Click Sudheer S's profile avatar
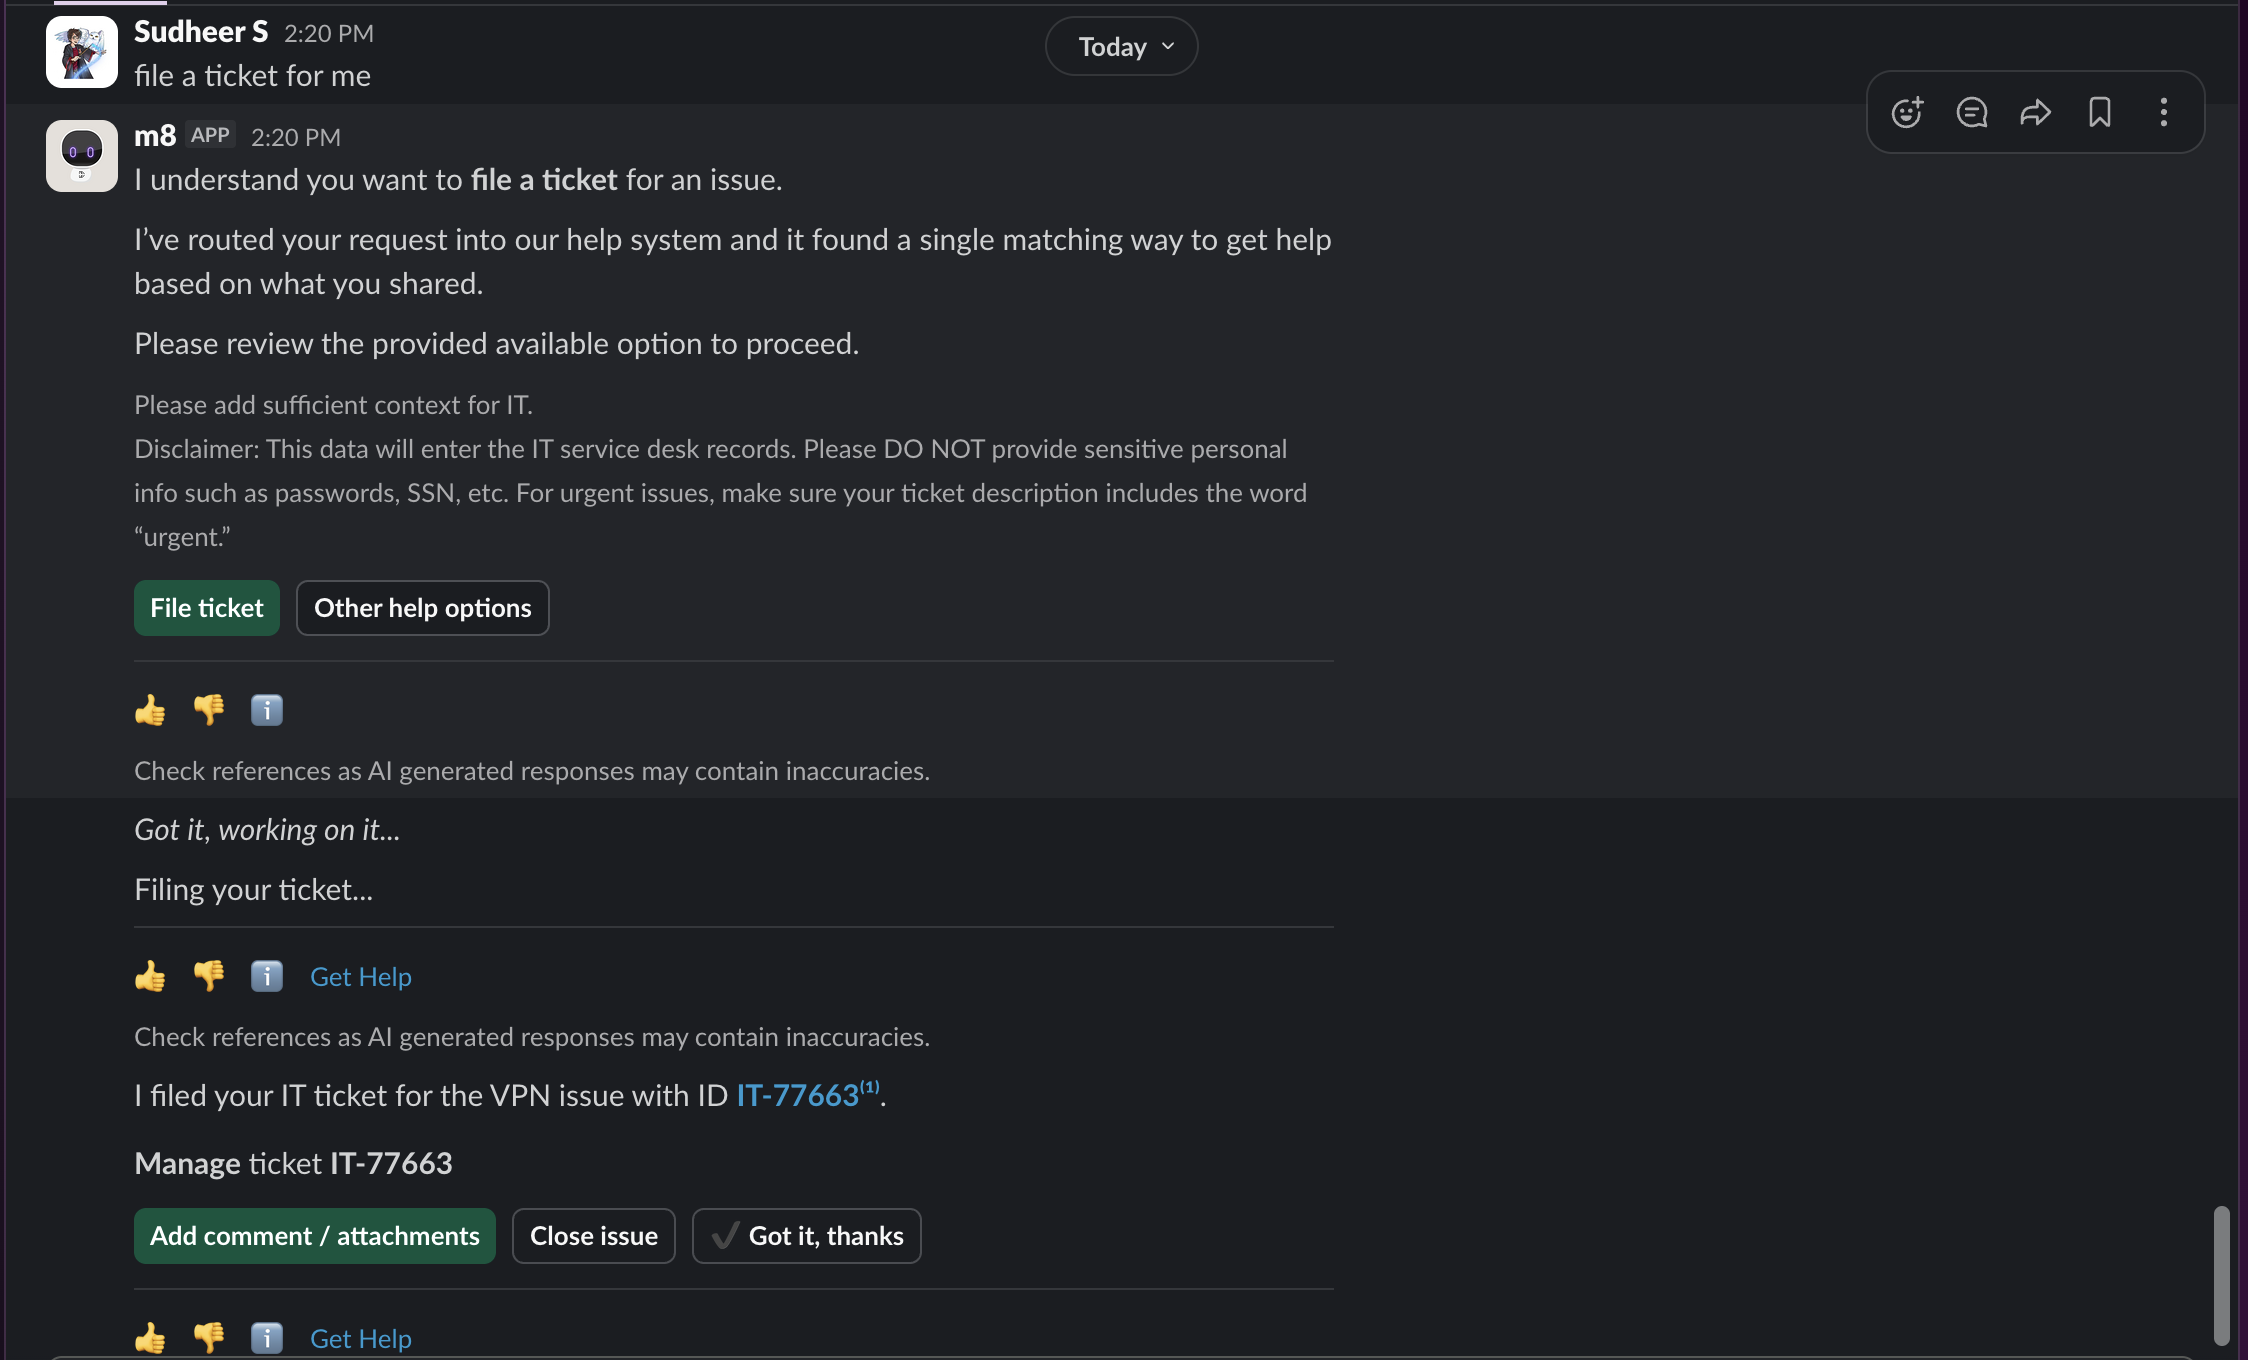The width and height of the screenshot is (2248, 1360). (x=82, y=52)
